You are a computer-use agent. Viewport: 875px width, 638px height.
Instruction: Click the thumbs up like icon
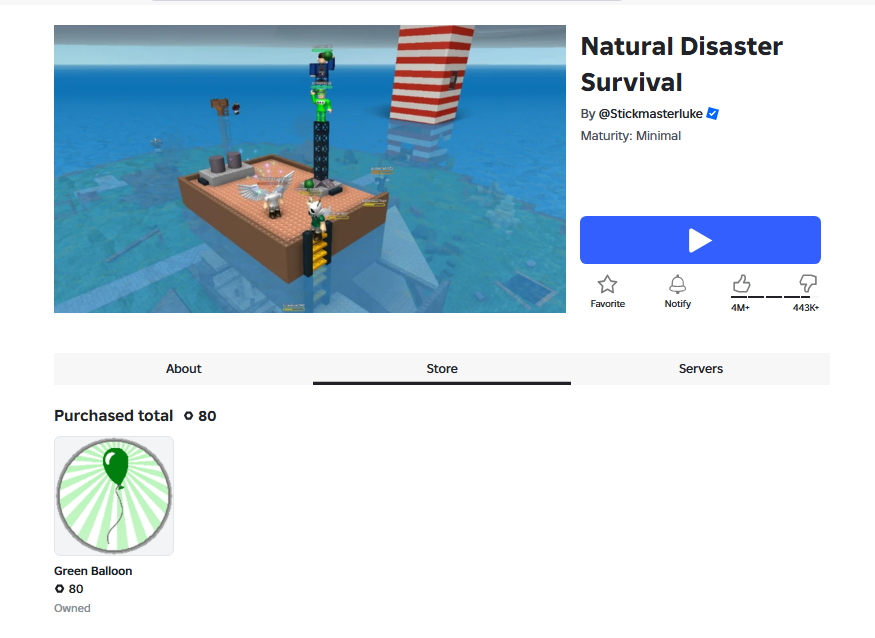pos(741,284)
